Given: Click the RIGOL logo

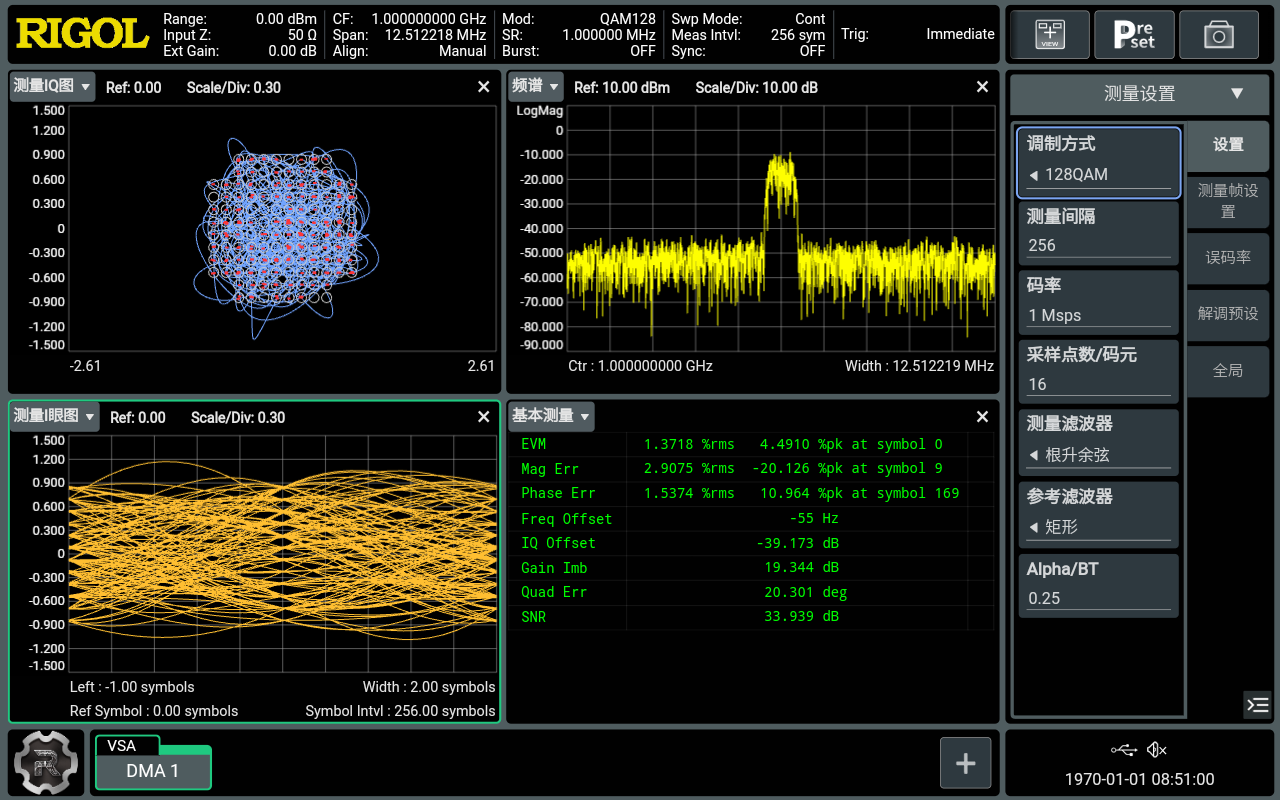Looking at the screenshot, I should pyautogui.click(x=82, y=33).
